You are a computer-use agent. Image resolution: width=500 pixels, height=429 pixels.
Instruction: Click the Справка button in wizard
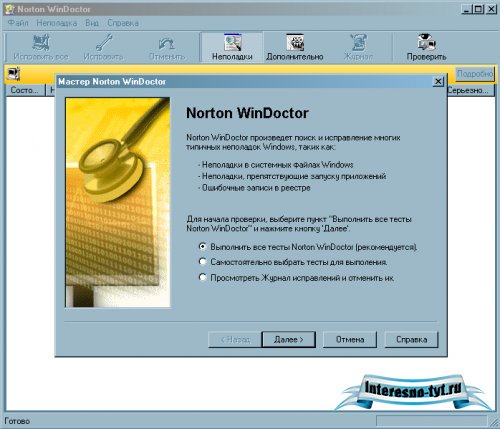pyautogui.click(x=411, y=339)
